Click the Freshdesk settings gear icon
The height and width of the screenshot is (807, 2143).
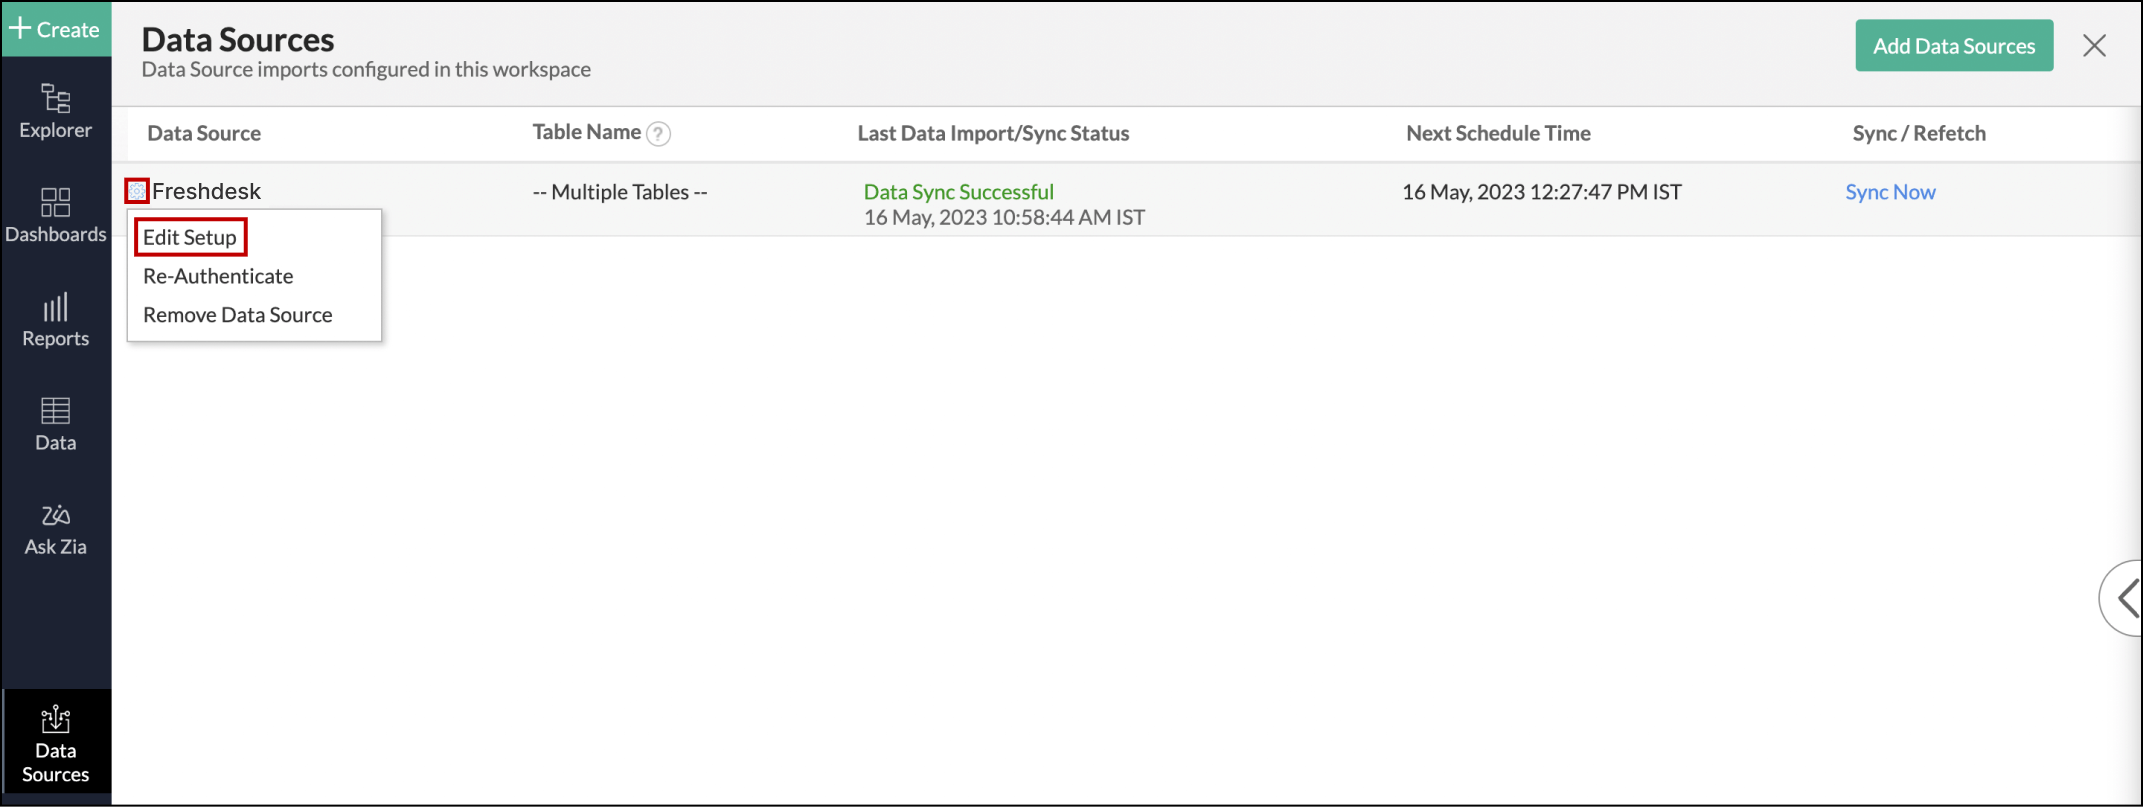tap(137, 191)
